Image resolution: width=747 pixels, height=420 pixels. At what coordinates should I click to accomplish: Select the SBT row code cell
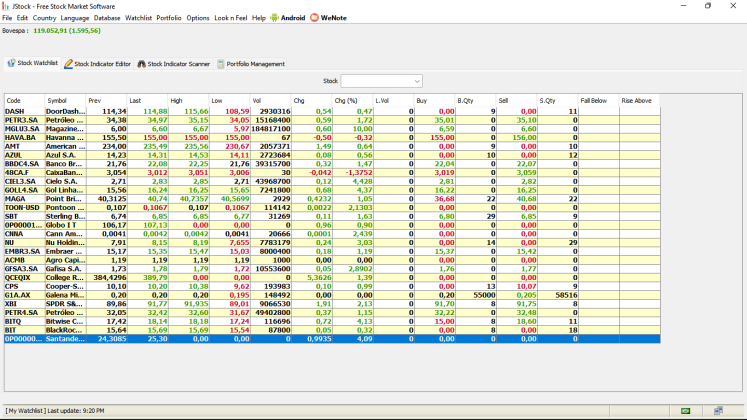click(x=25, y=216)
